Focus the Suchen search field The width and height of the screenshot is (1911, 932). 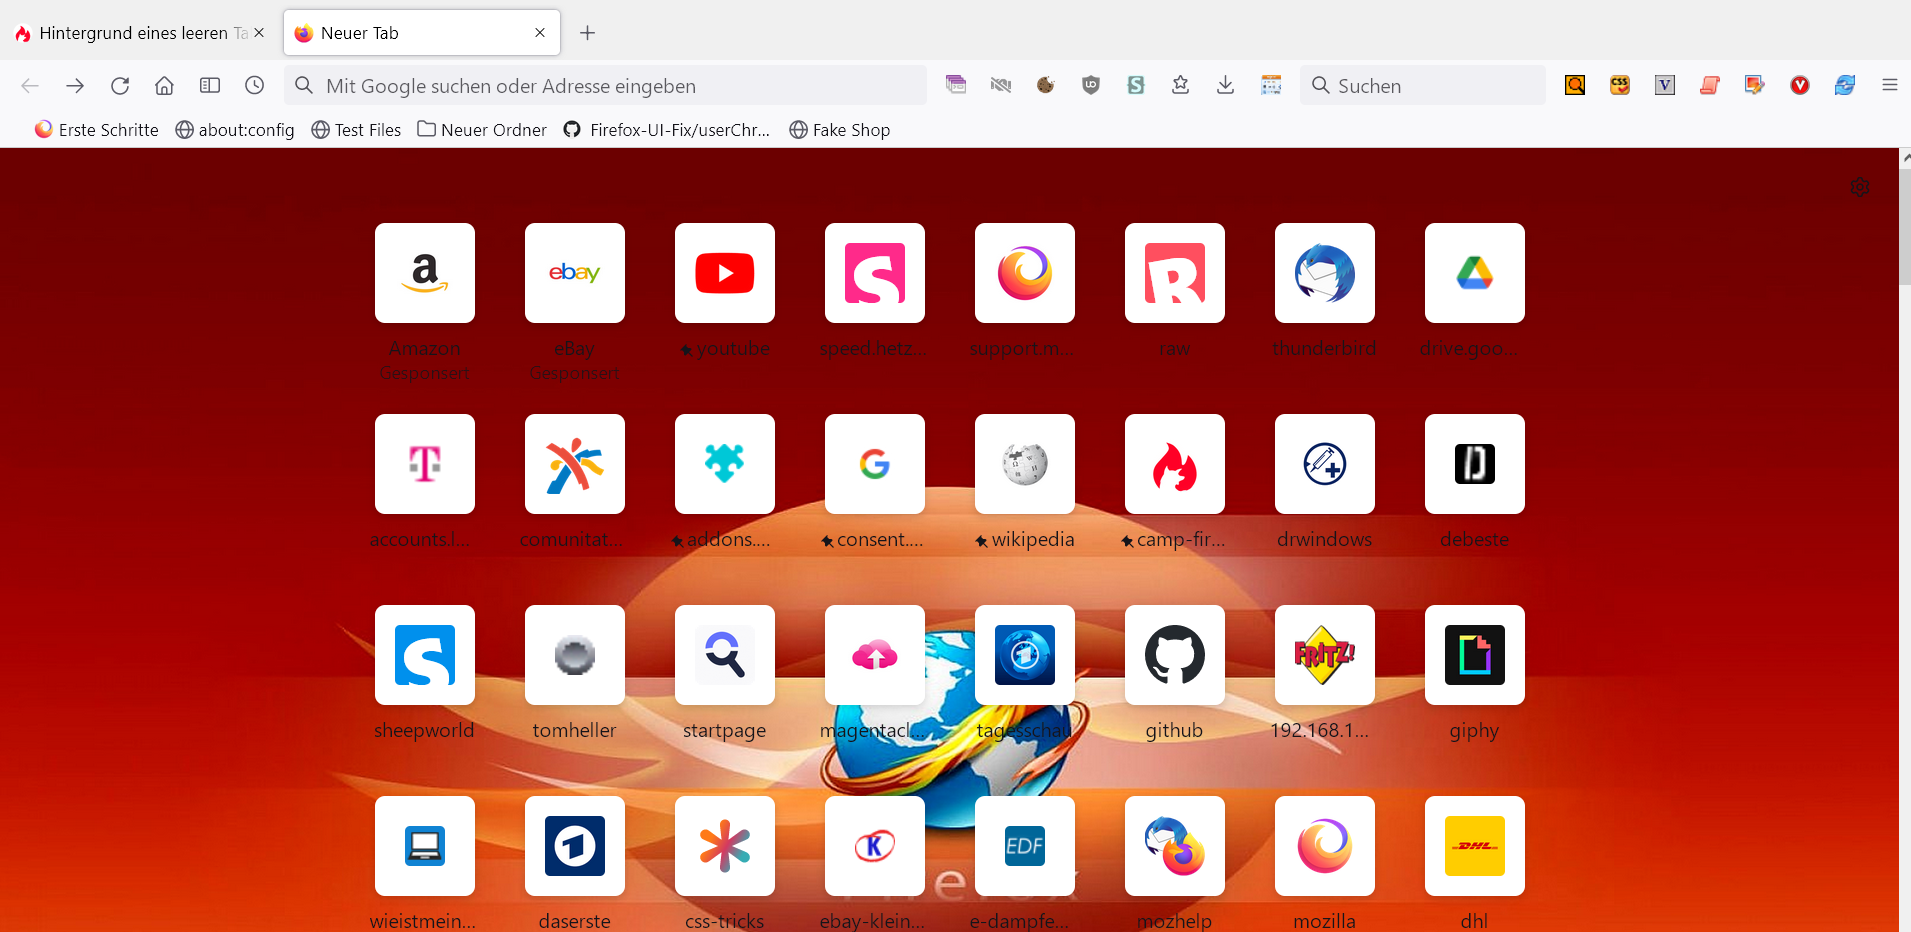click(1423, 86)
